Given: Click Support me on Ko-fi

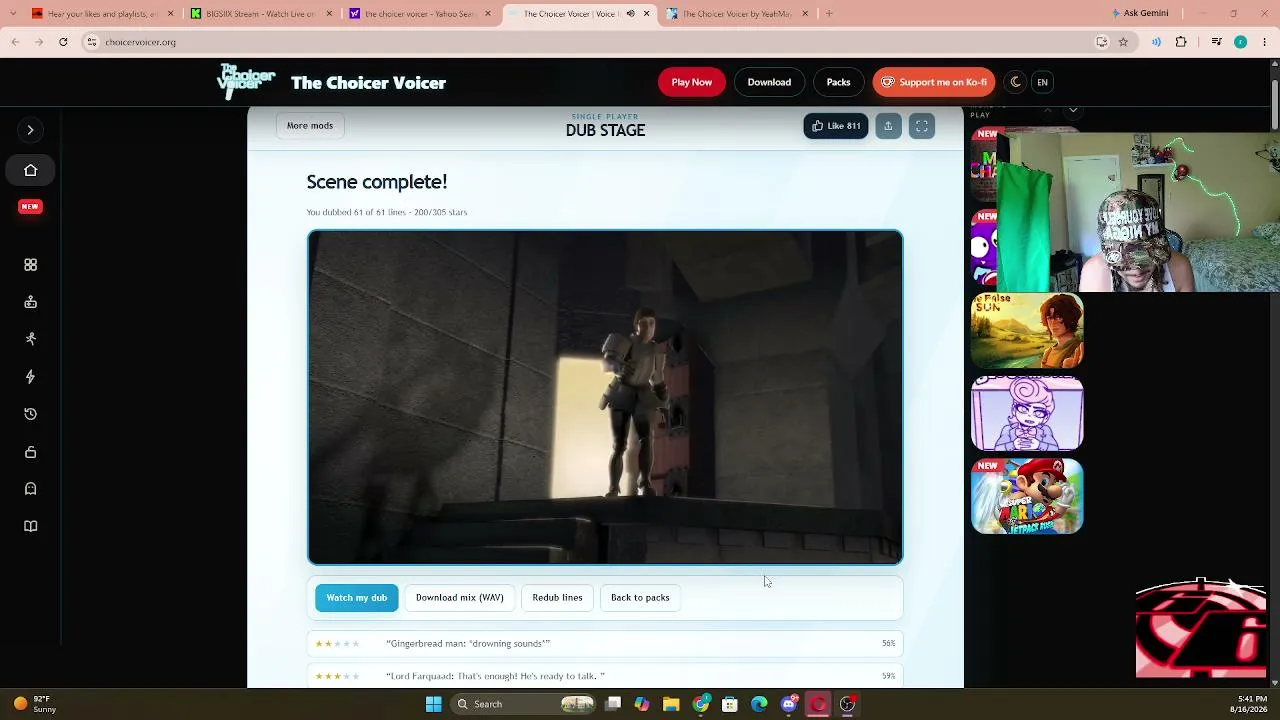Looking at the screenshot, I should click(933, 82).
